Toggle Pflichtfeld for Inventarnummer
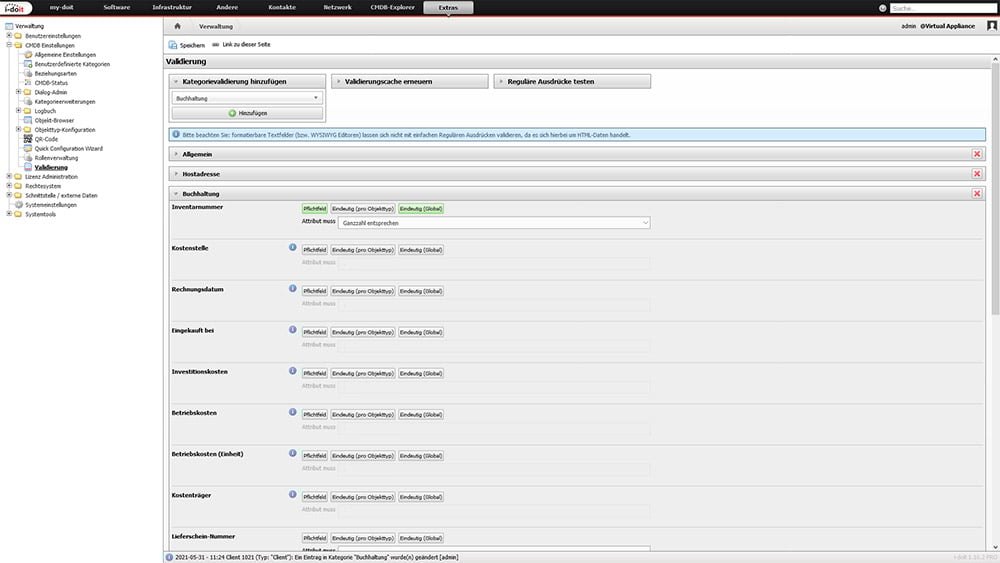This screenshot has height=563, width=1000. [x=315, y=208]
